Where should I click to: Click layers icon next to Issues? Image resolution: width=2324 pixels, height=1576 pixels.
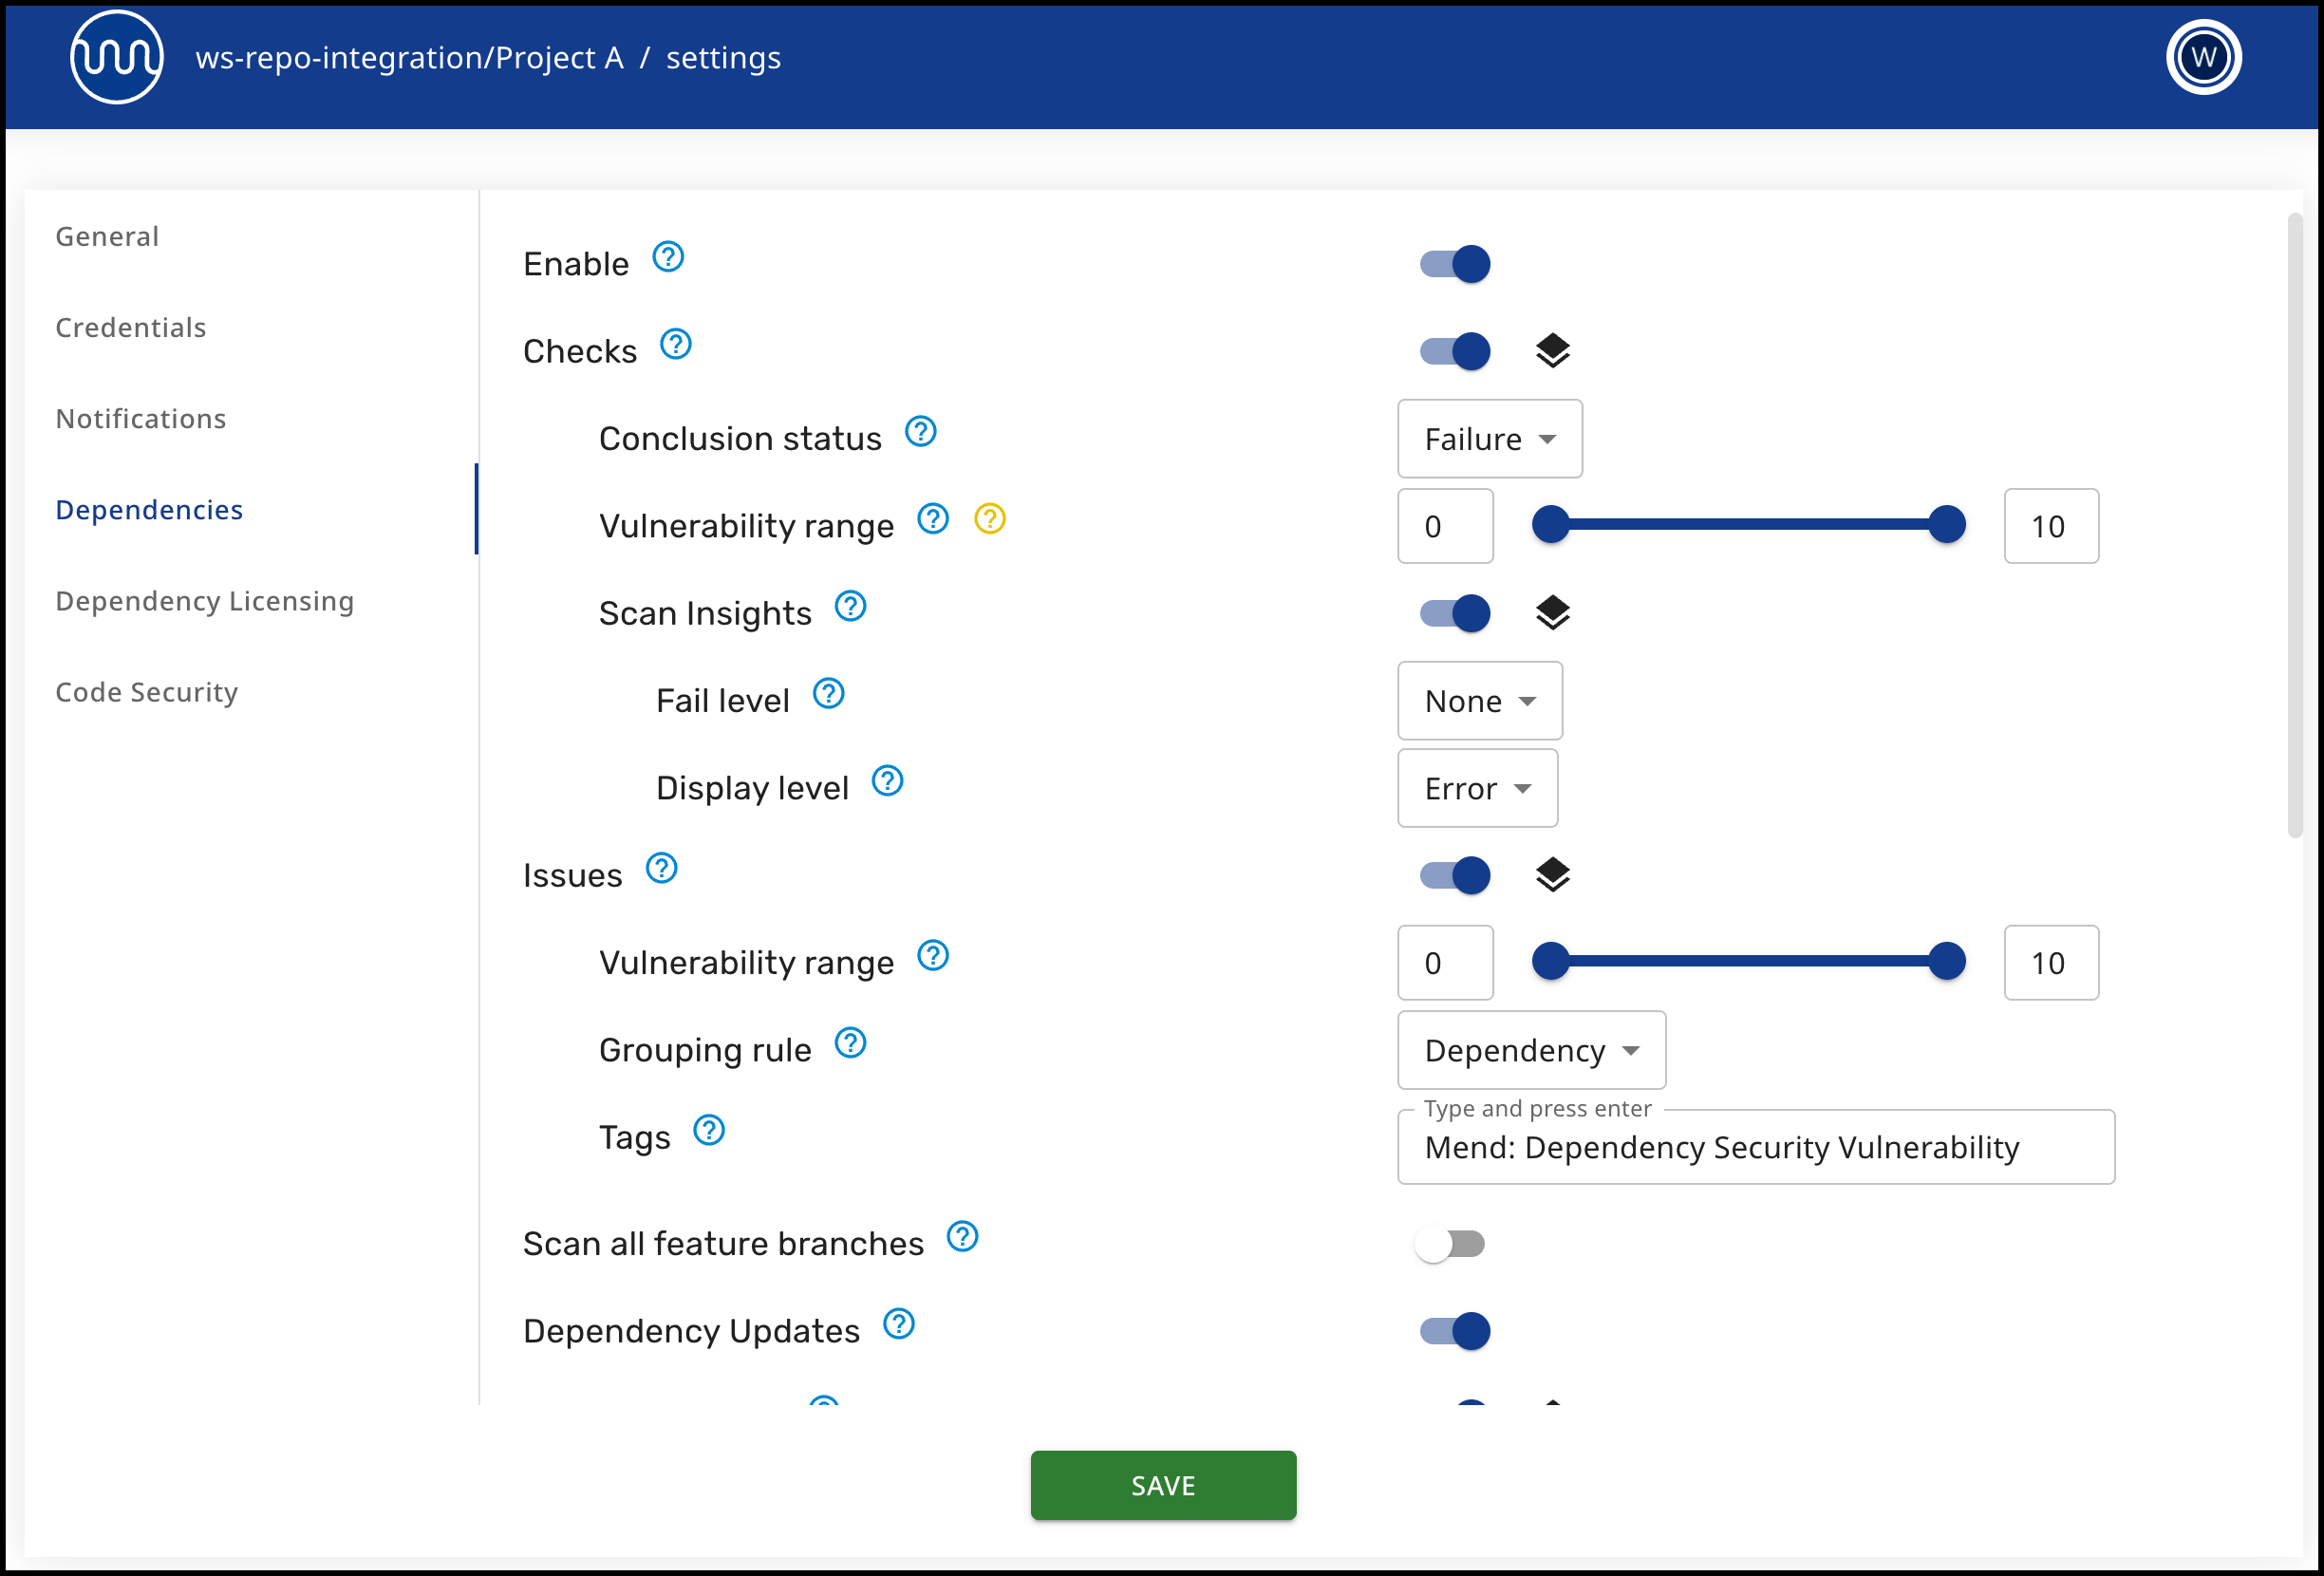(x=1552, y=875)
